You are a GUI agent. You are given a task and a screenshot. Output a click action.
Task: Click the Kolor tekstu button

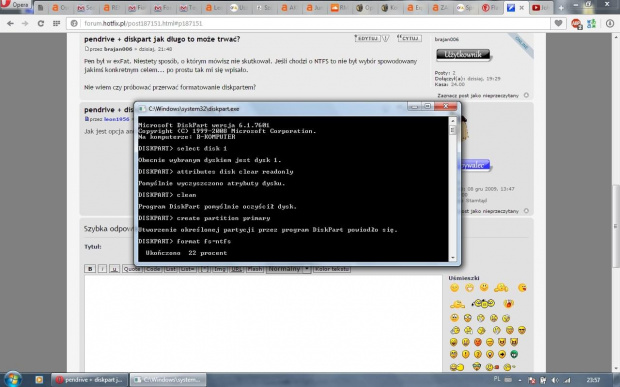point(332,269)
